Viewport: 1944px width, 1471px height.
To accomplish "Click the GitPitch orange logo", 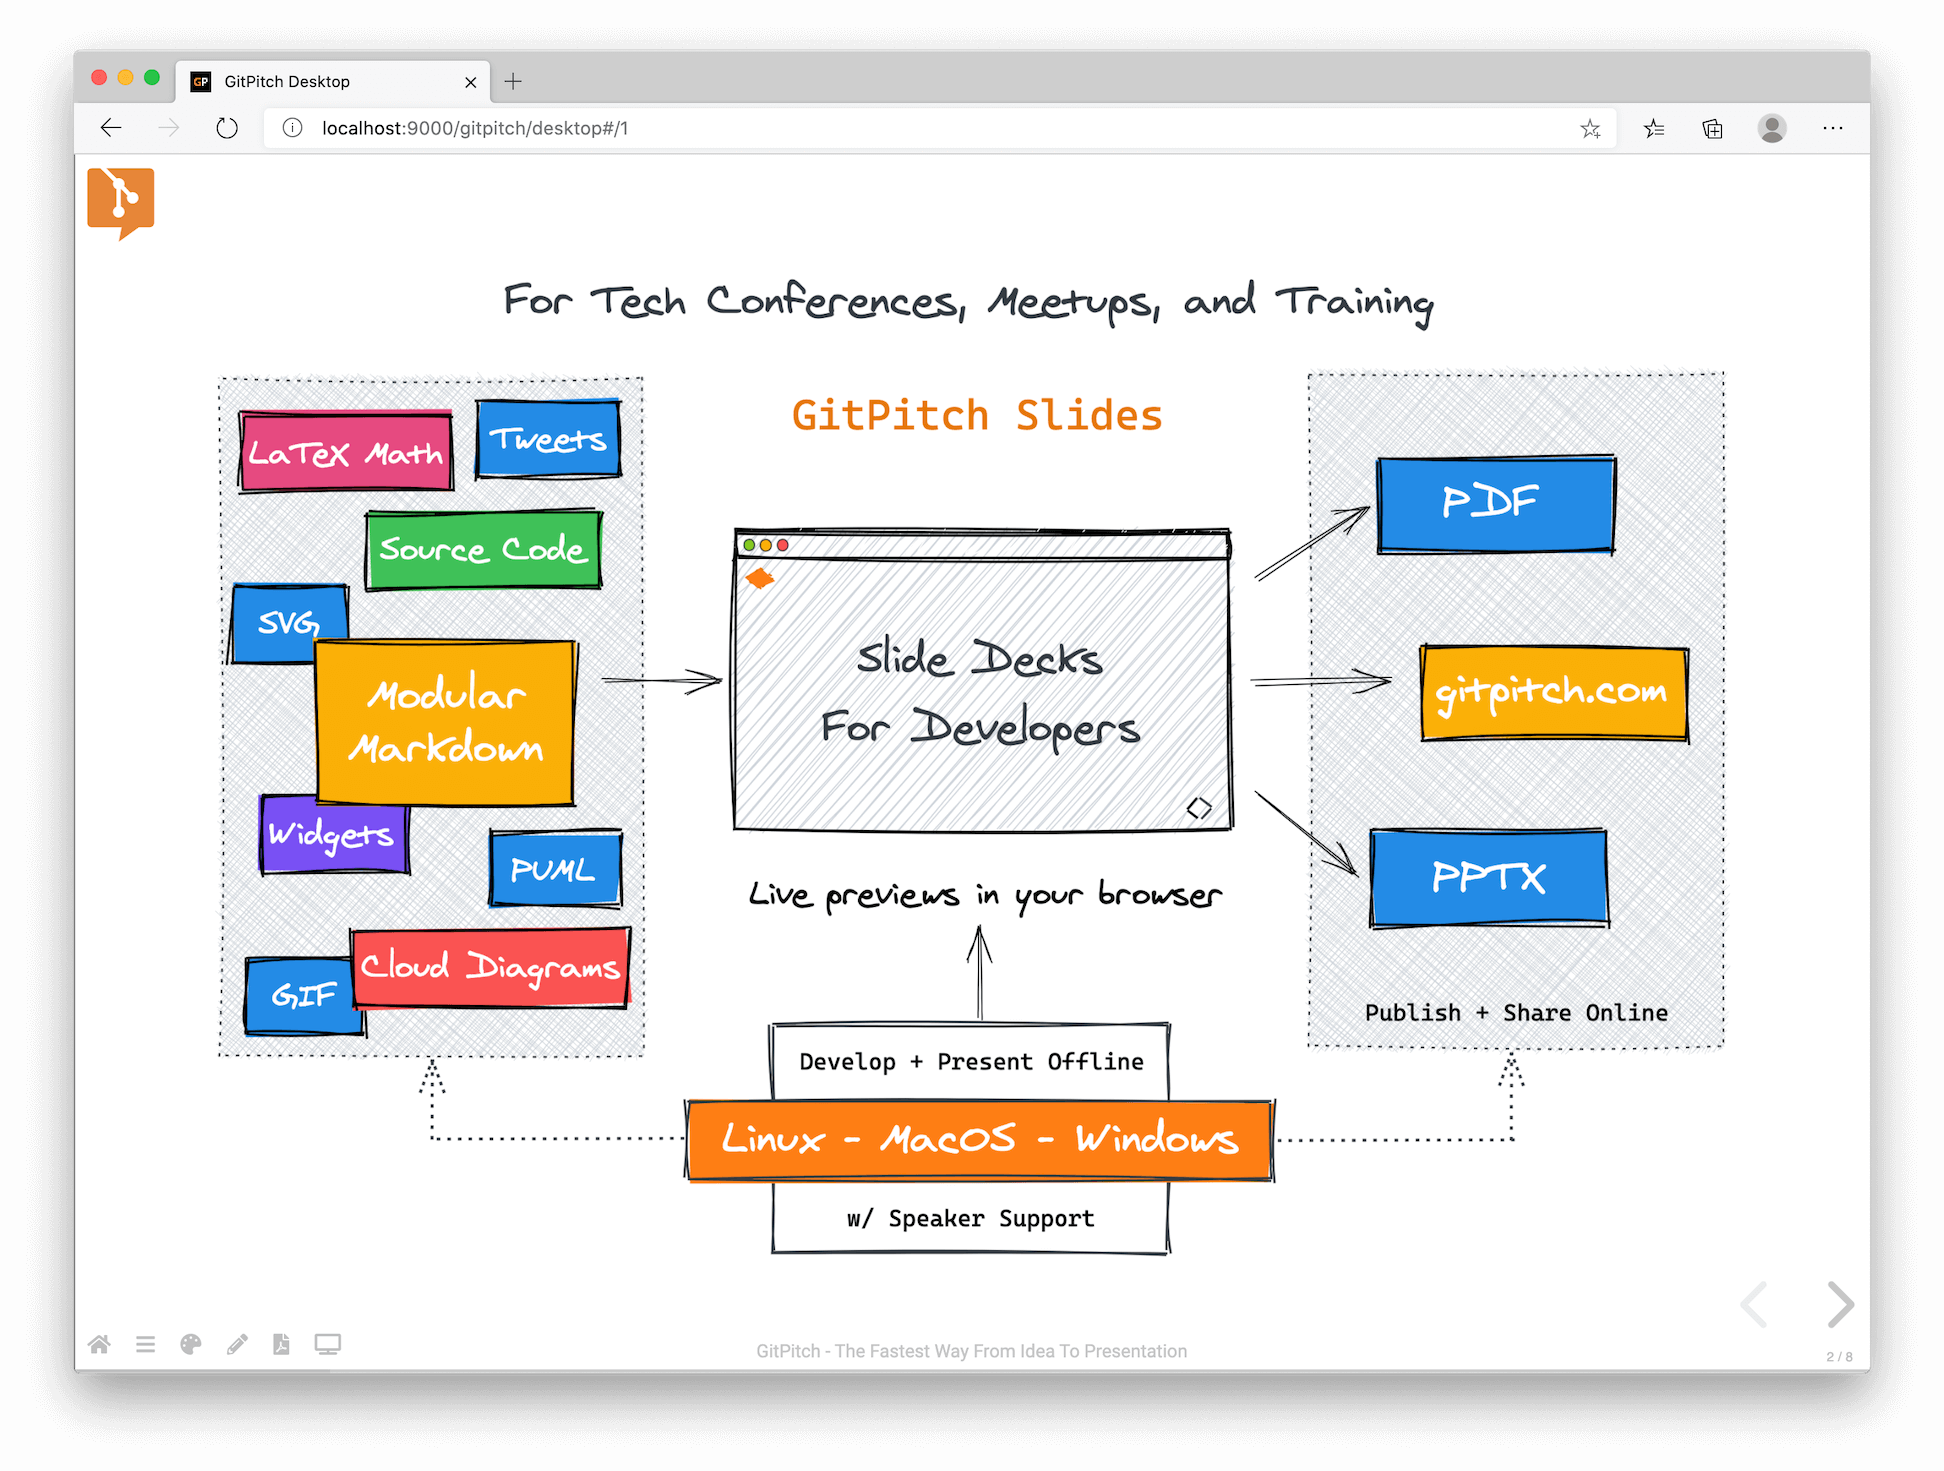I will [x=121, y=203].
